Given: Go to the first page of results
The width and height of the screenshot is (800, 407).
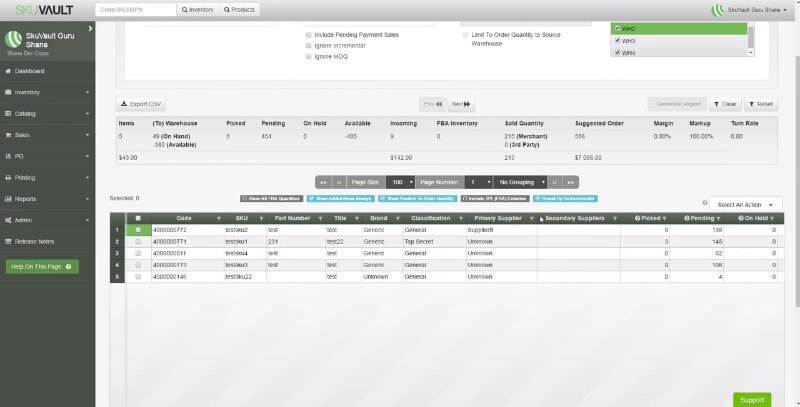Looking at the screenshot, I should (323, 182).
